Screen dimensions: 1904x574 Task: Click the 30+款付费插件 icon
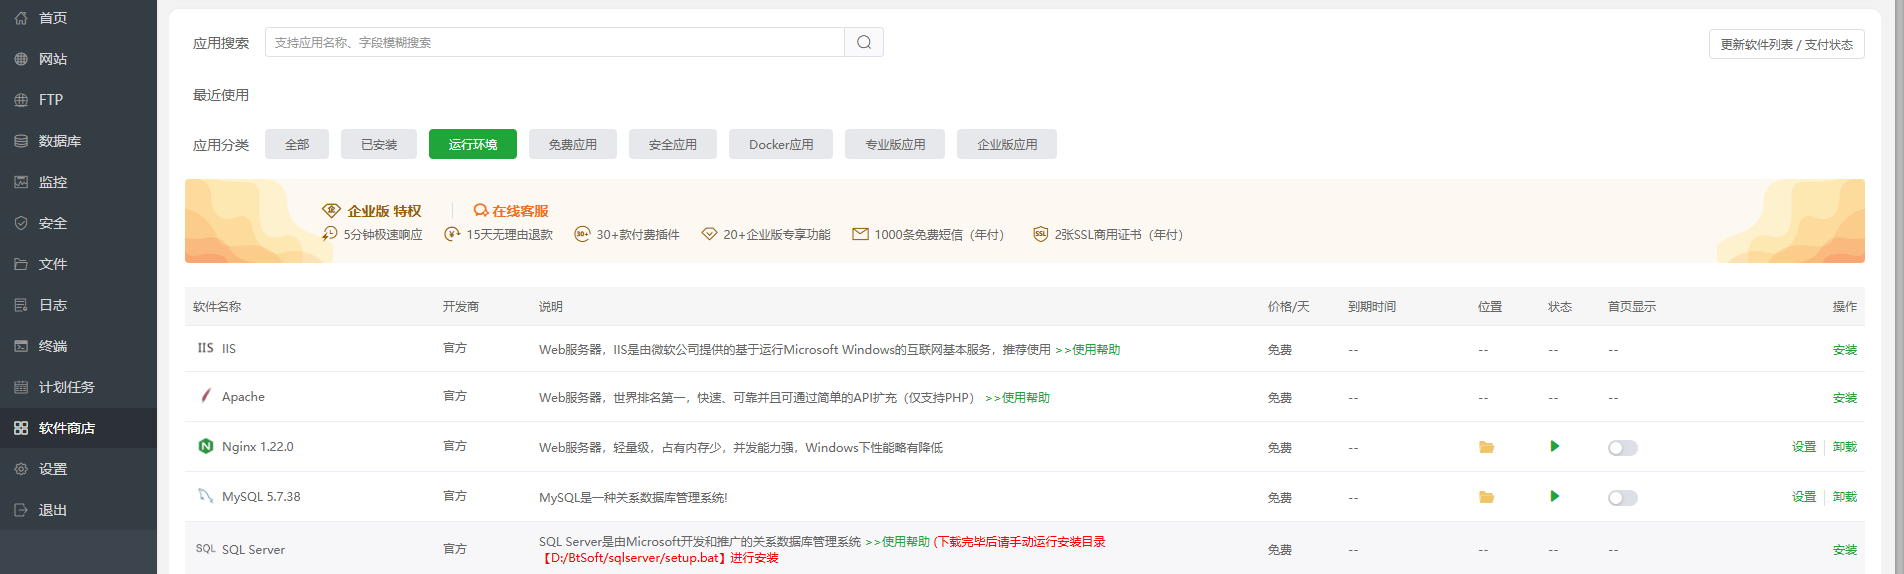(582, 234)
